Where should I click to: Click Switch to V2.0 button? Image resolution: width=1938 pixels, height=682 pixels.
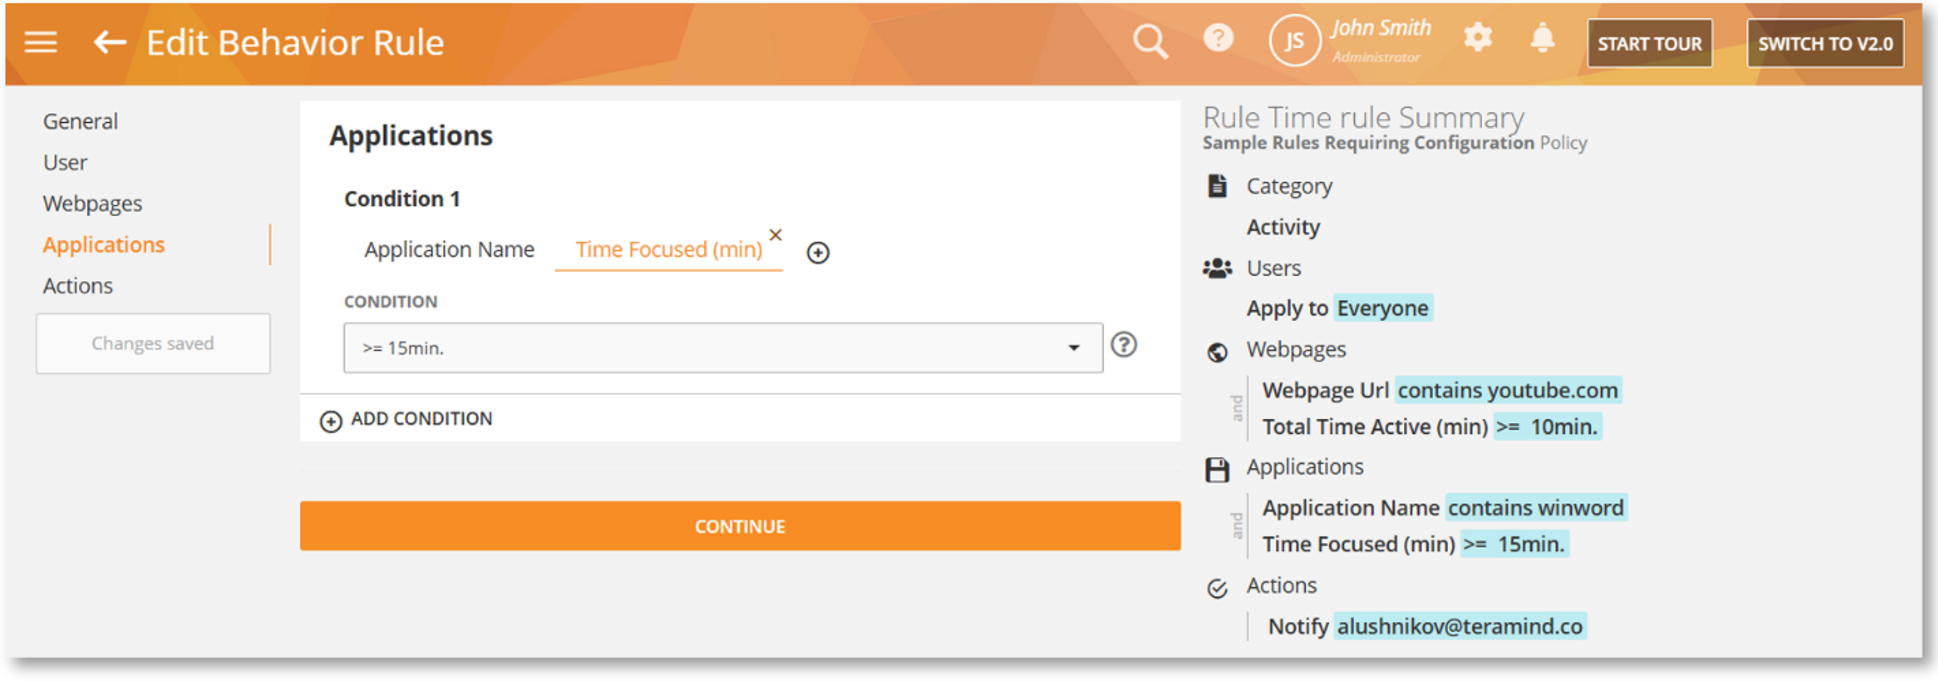click(x=1825, y=43)
